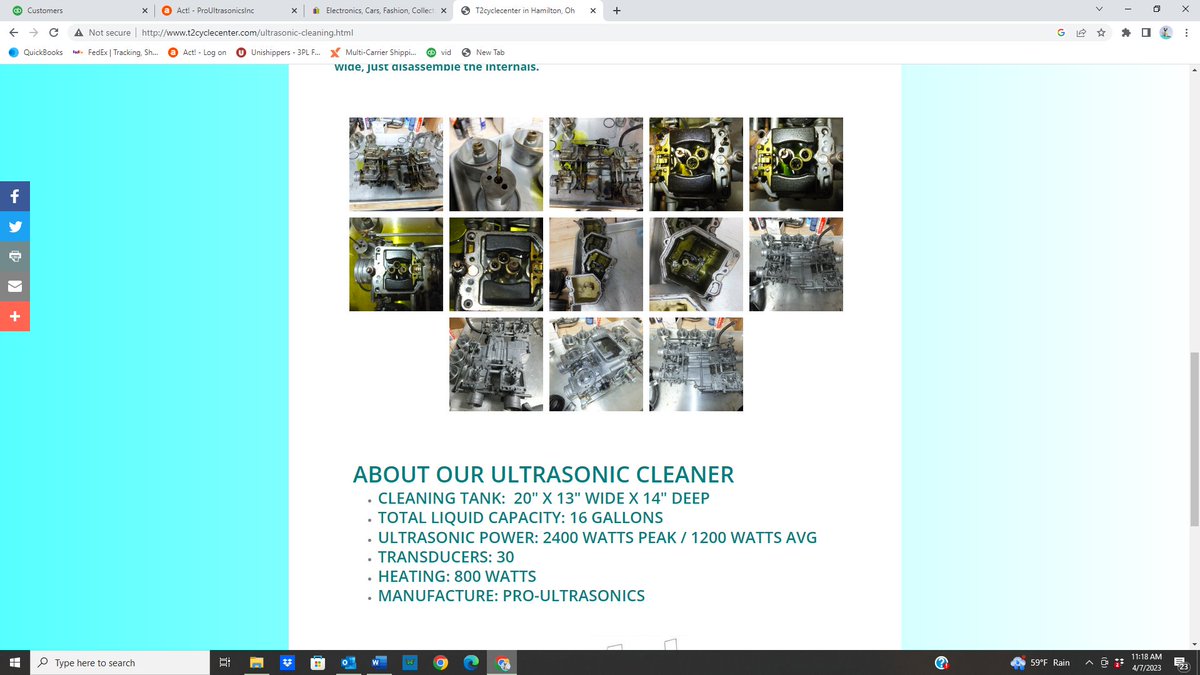Open last thumbnail in third row
This screenshot has width=1200, height=675.
[x=696, y=364]
